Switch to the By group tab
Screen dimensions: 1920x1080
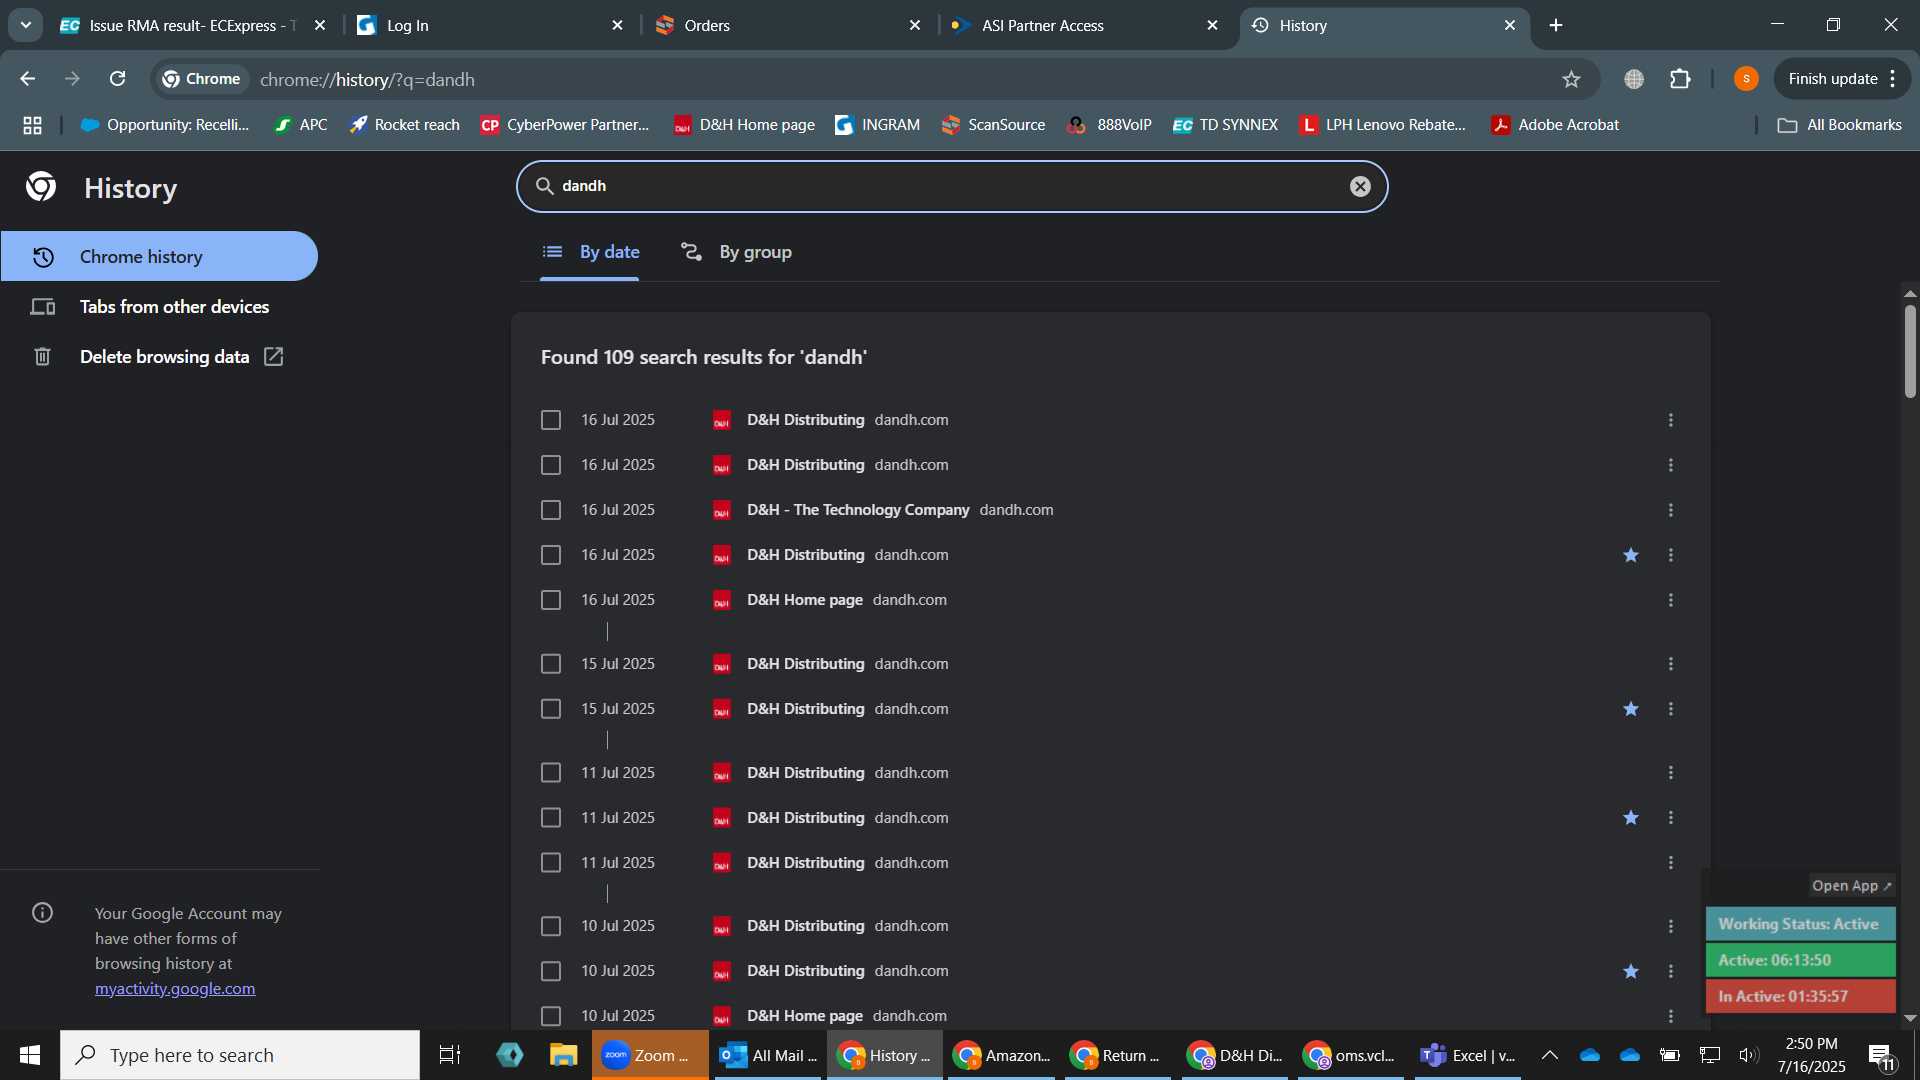(736, 252)
